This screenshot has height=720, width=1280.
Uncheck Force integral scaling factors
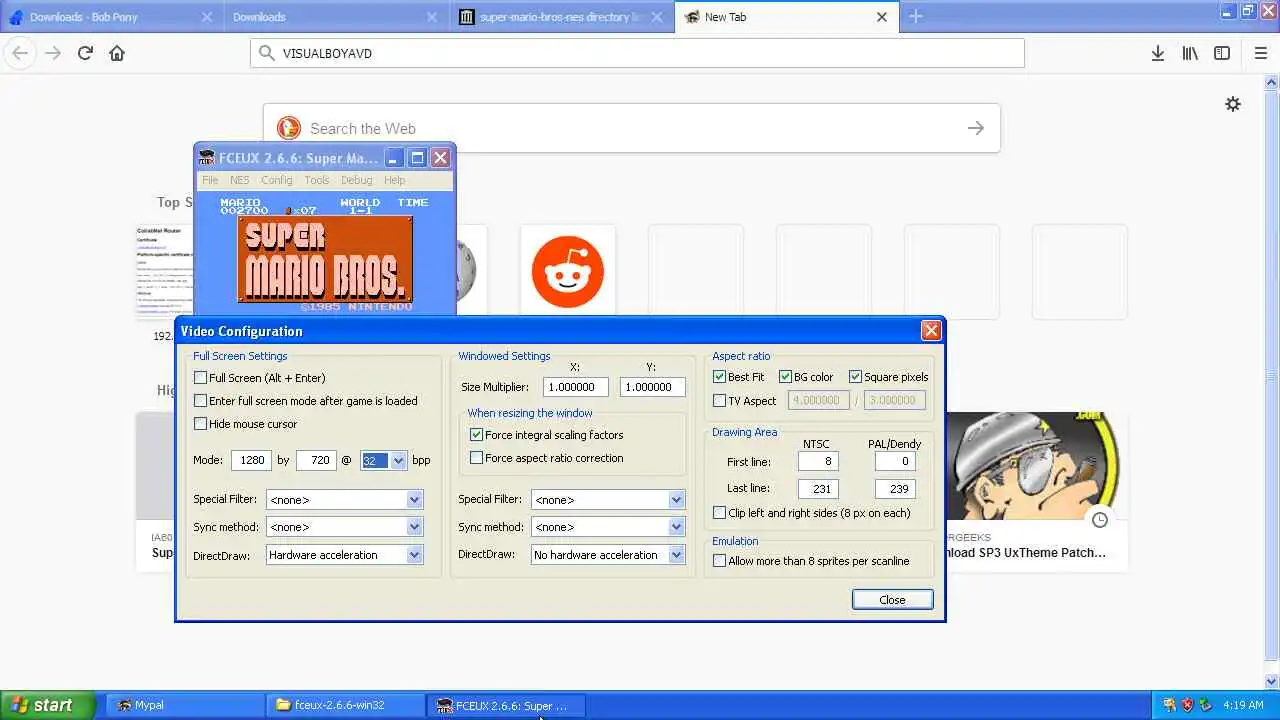point(477,435)
